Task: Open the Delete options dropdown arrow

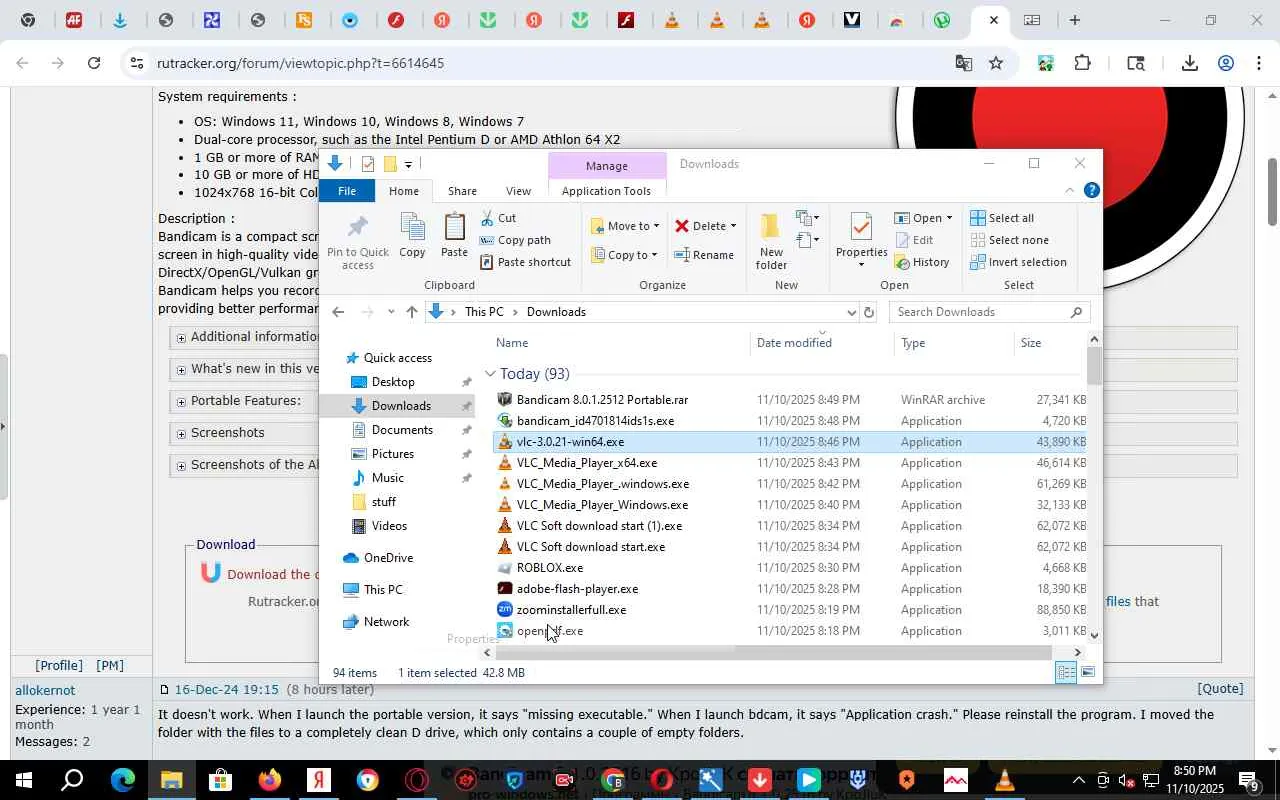Action: (733, 226)
